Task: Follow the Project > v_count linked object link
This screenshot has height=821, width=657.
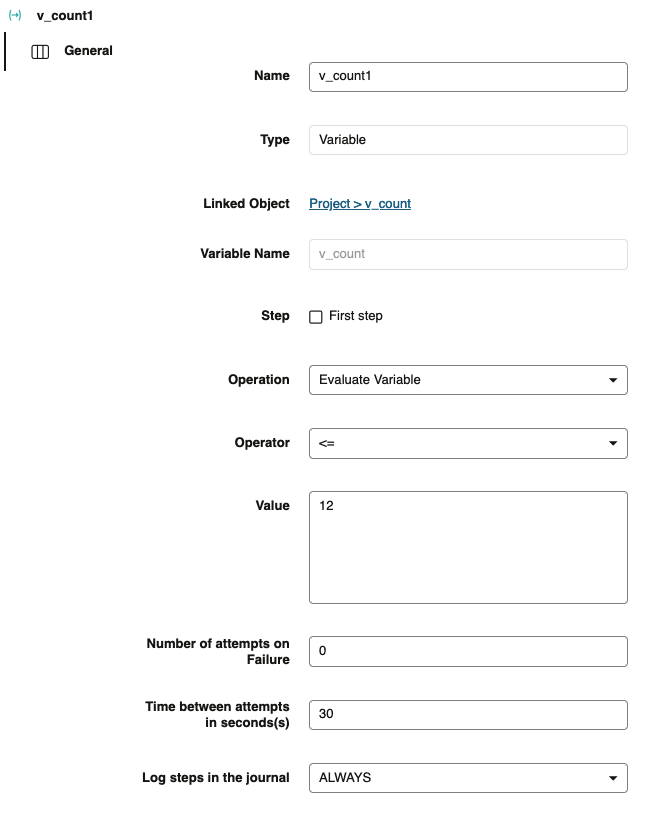Action: pyautogui.click(x=360, y=204)
